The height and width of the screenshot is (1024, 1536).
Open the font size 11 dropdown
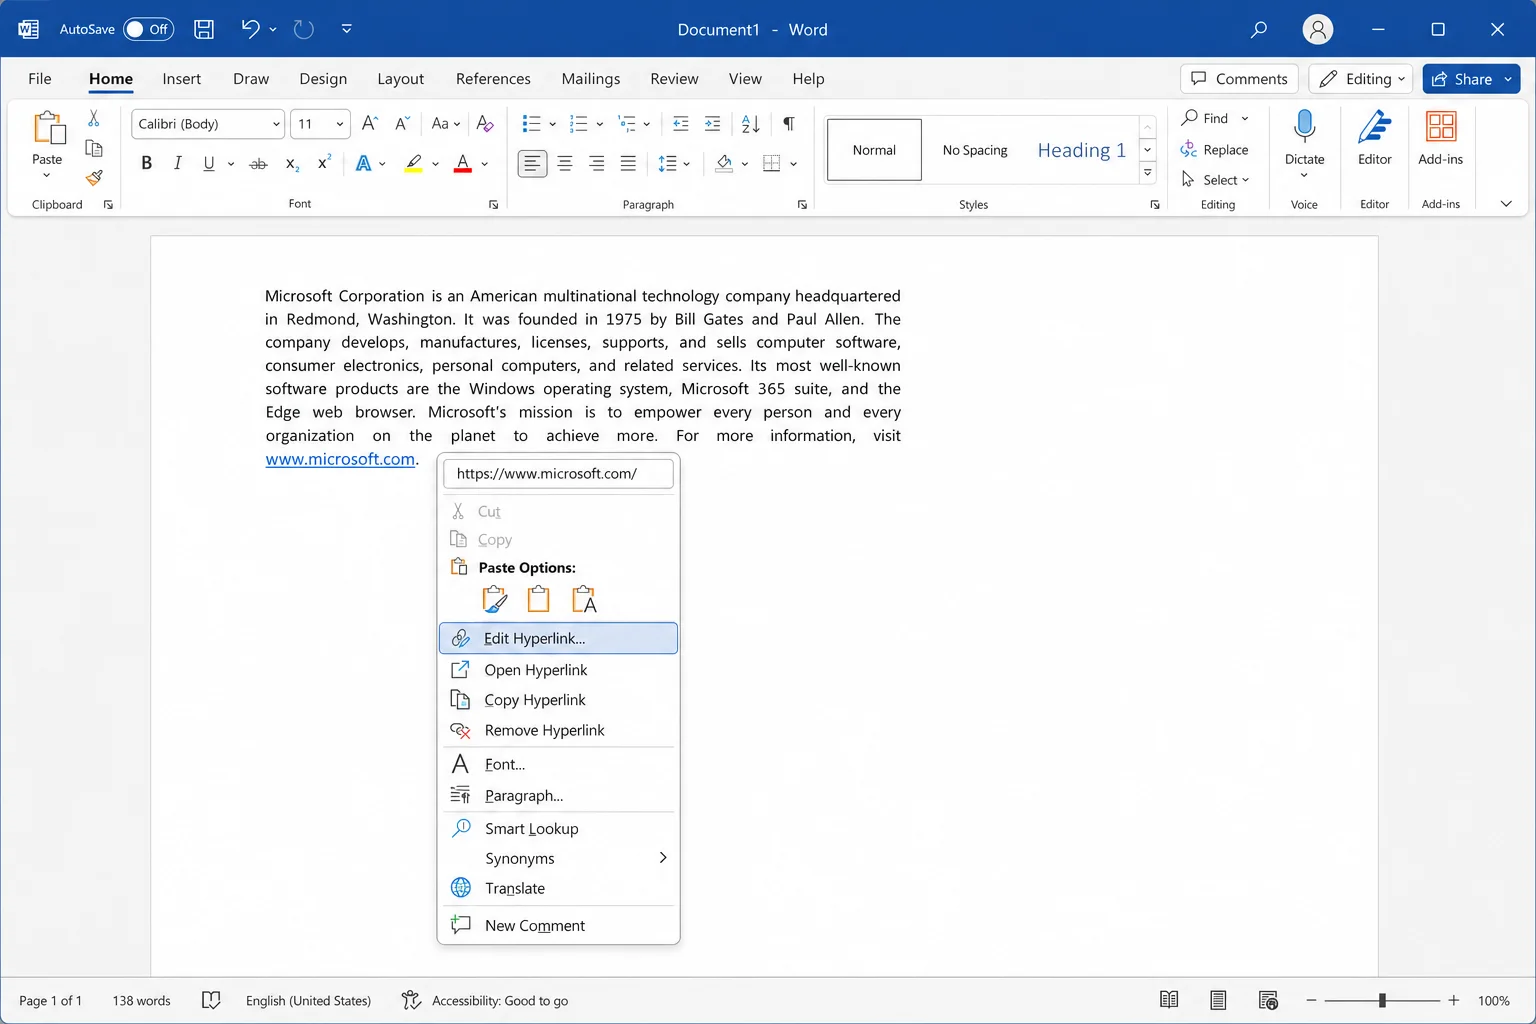pos(340,124)
